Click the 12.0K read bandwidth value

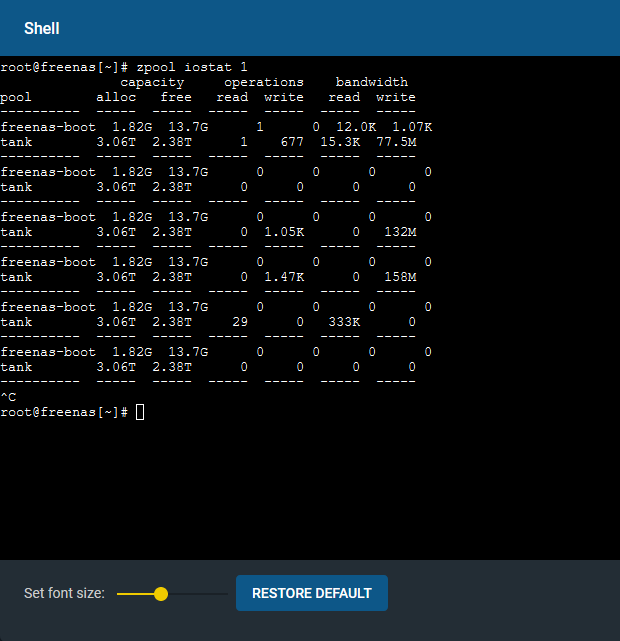coord(356,127)
